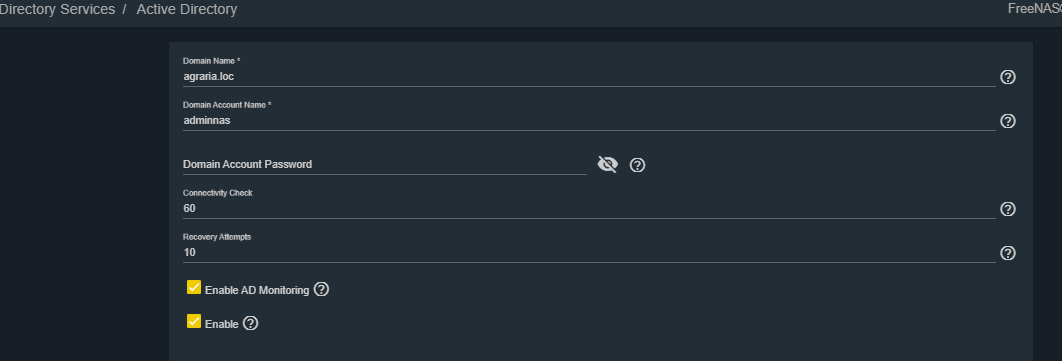This screenshot has height=361, width=1062.
Task: Open help for Domain Account Name field
Action: [x=1008, y=121]
